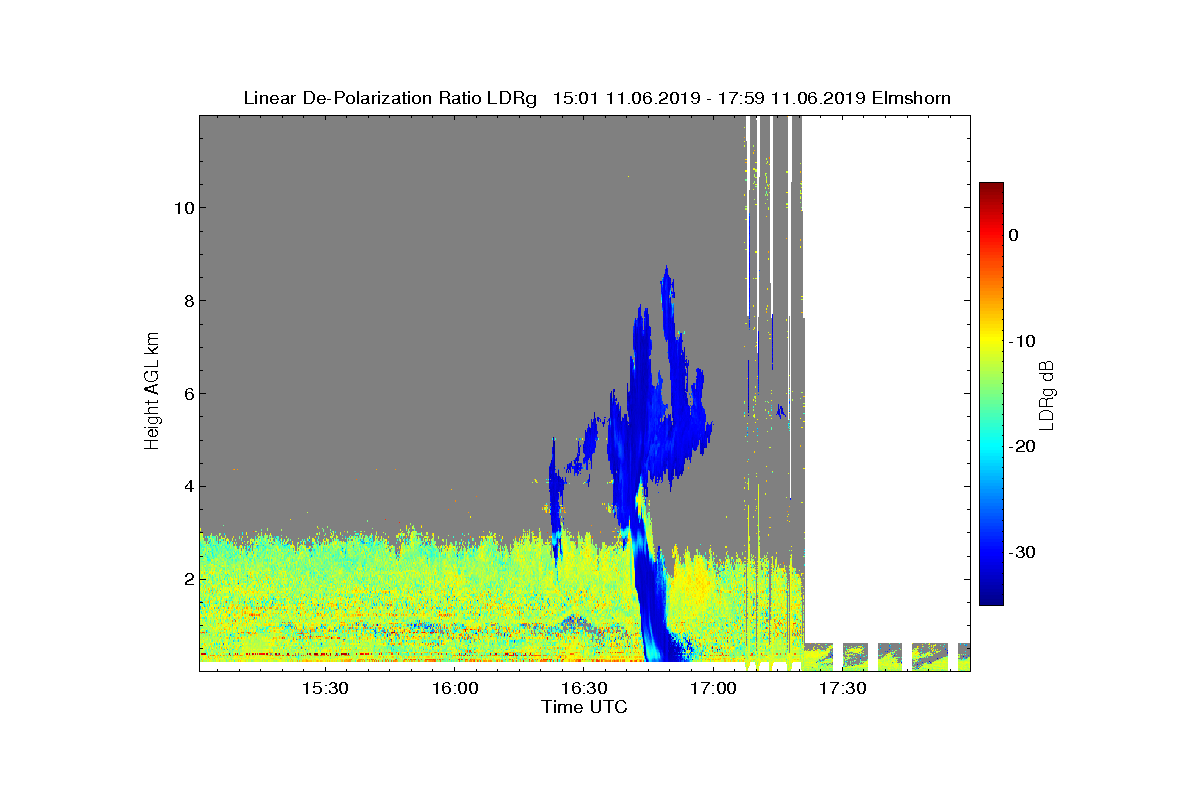Click the height tick label 10
The image size is (1200, 800).
(182, 208)
